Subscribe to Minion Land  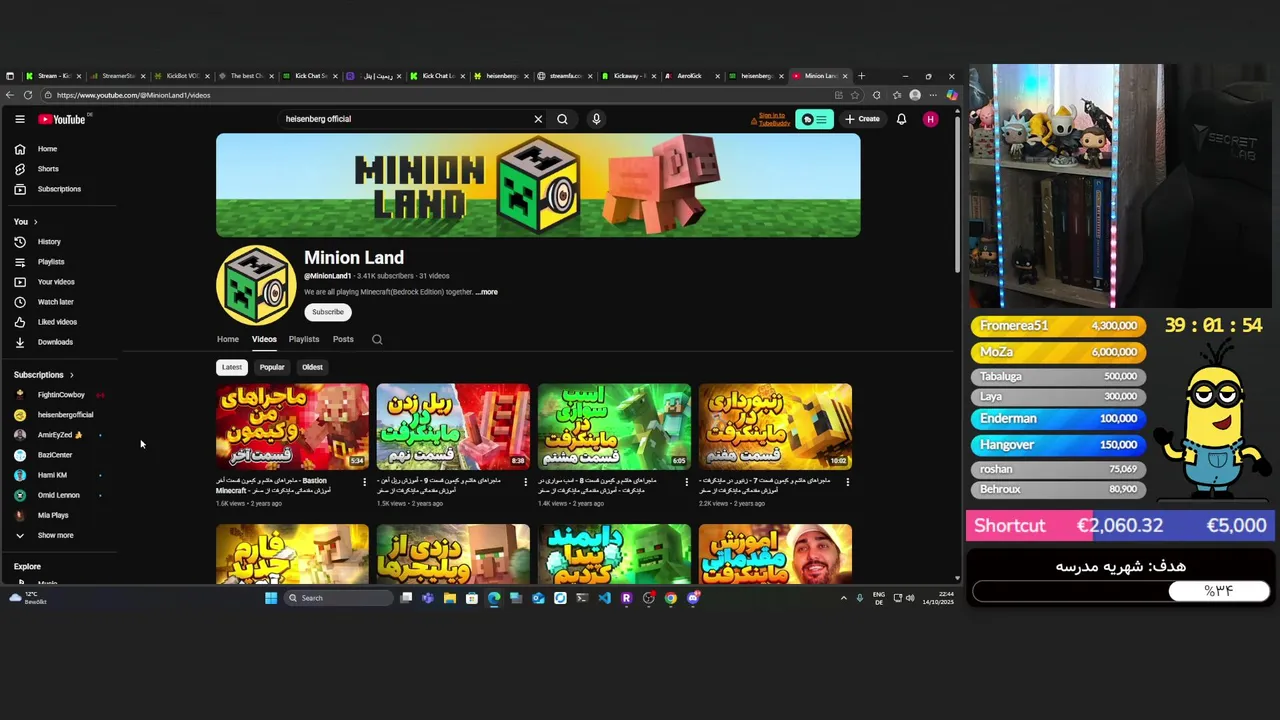(328, 312)
